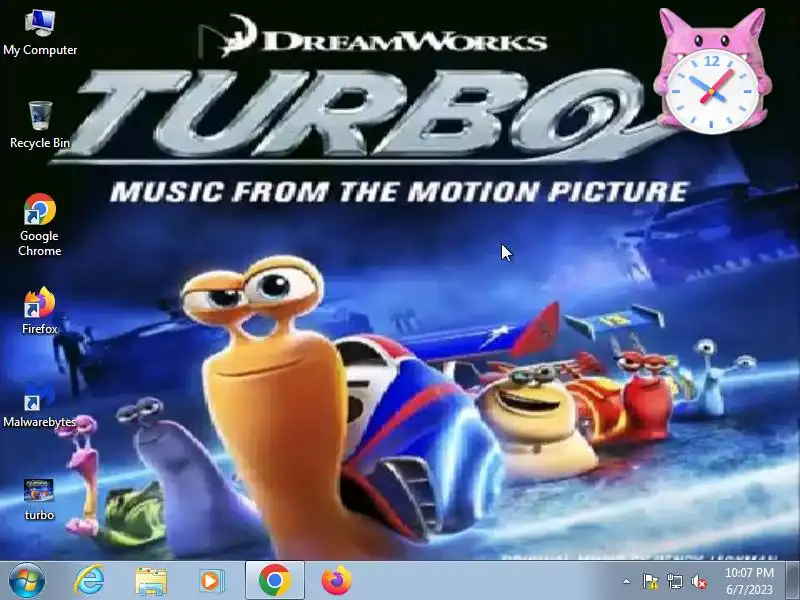
Task: Open the 10:07 PM taskbar clock
Action: 749,581
